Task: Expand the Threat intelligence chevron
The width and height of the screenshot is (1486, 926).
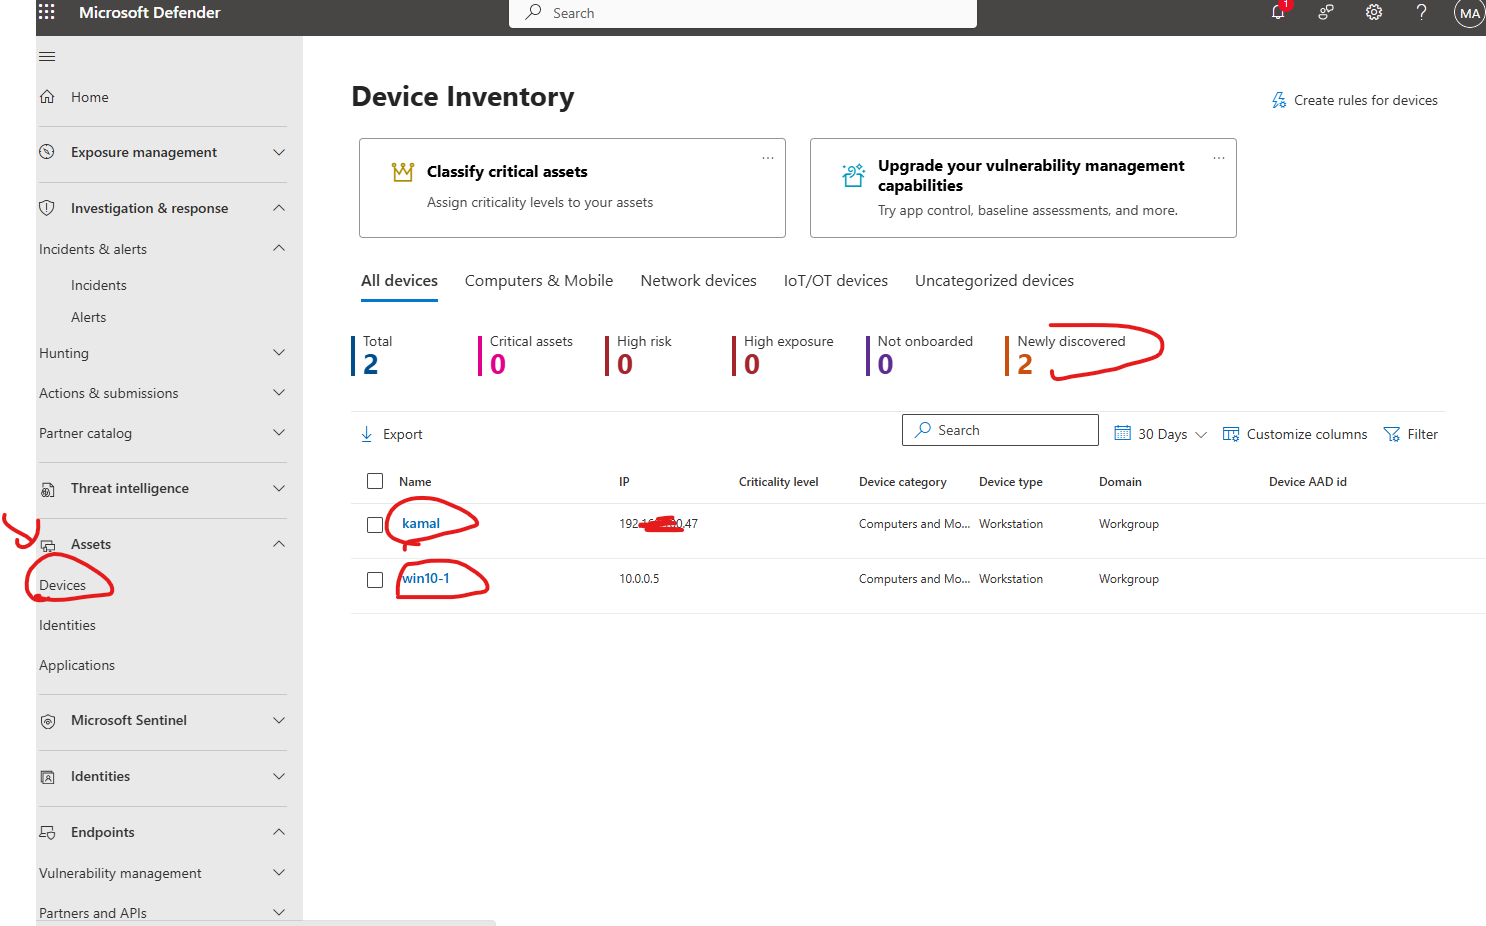Action: (279, 488)
